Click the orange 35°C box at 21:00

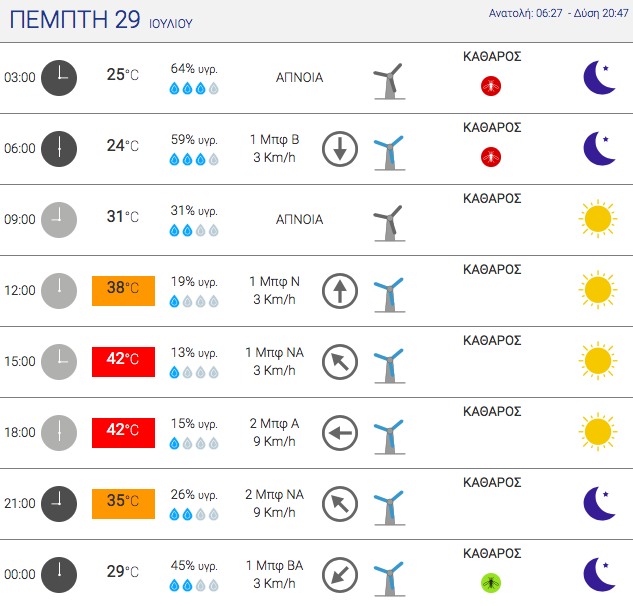124,503
